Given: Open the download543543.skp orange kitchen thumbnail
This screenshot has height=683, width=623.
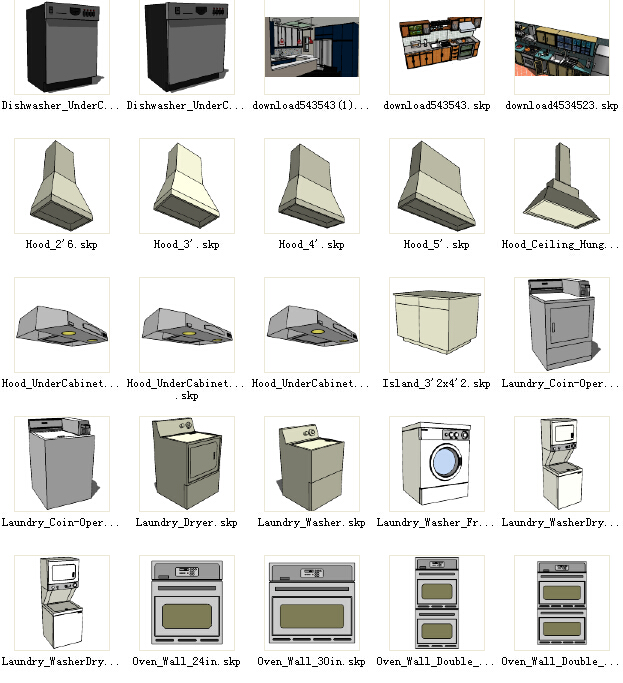Looking at the screenshot, I should (x=437, y=47).
